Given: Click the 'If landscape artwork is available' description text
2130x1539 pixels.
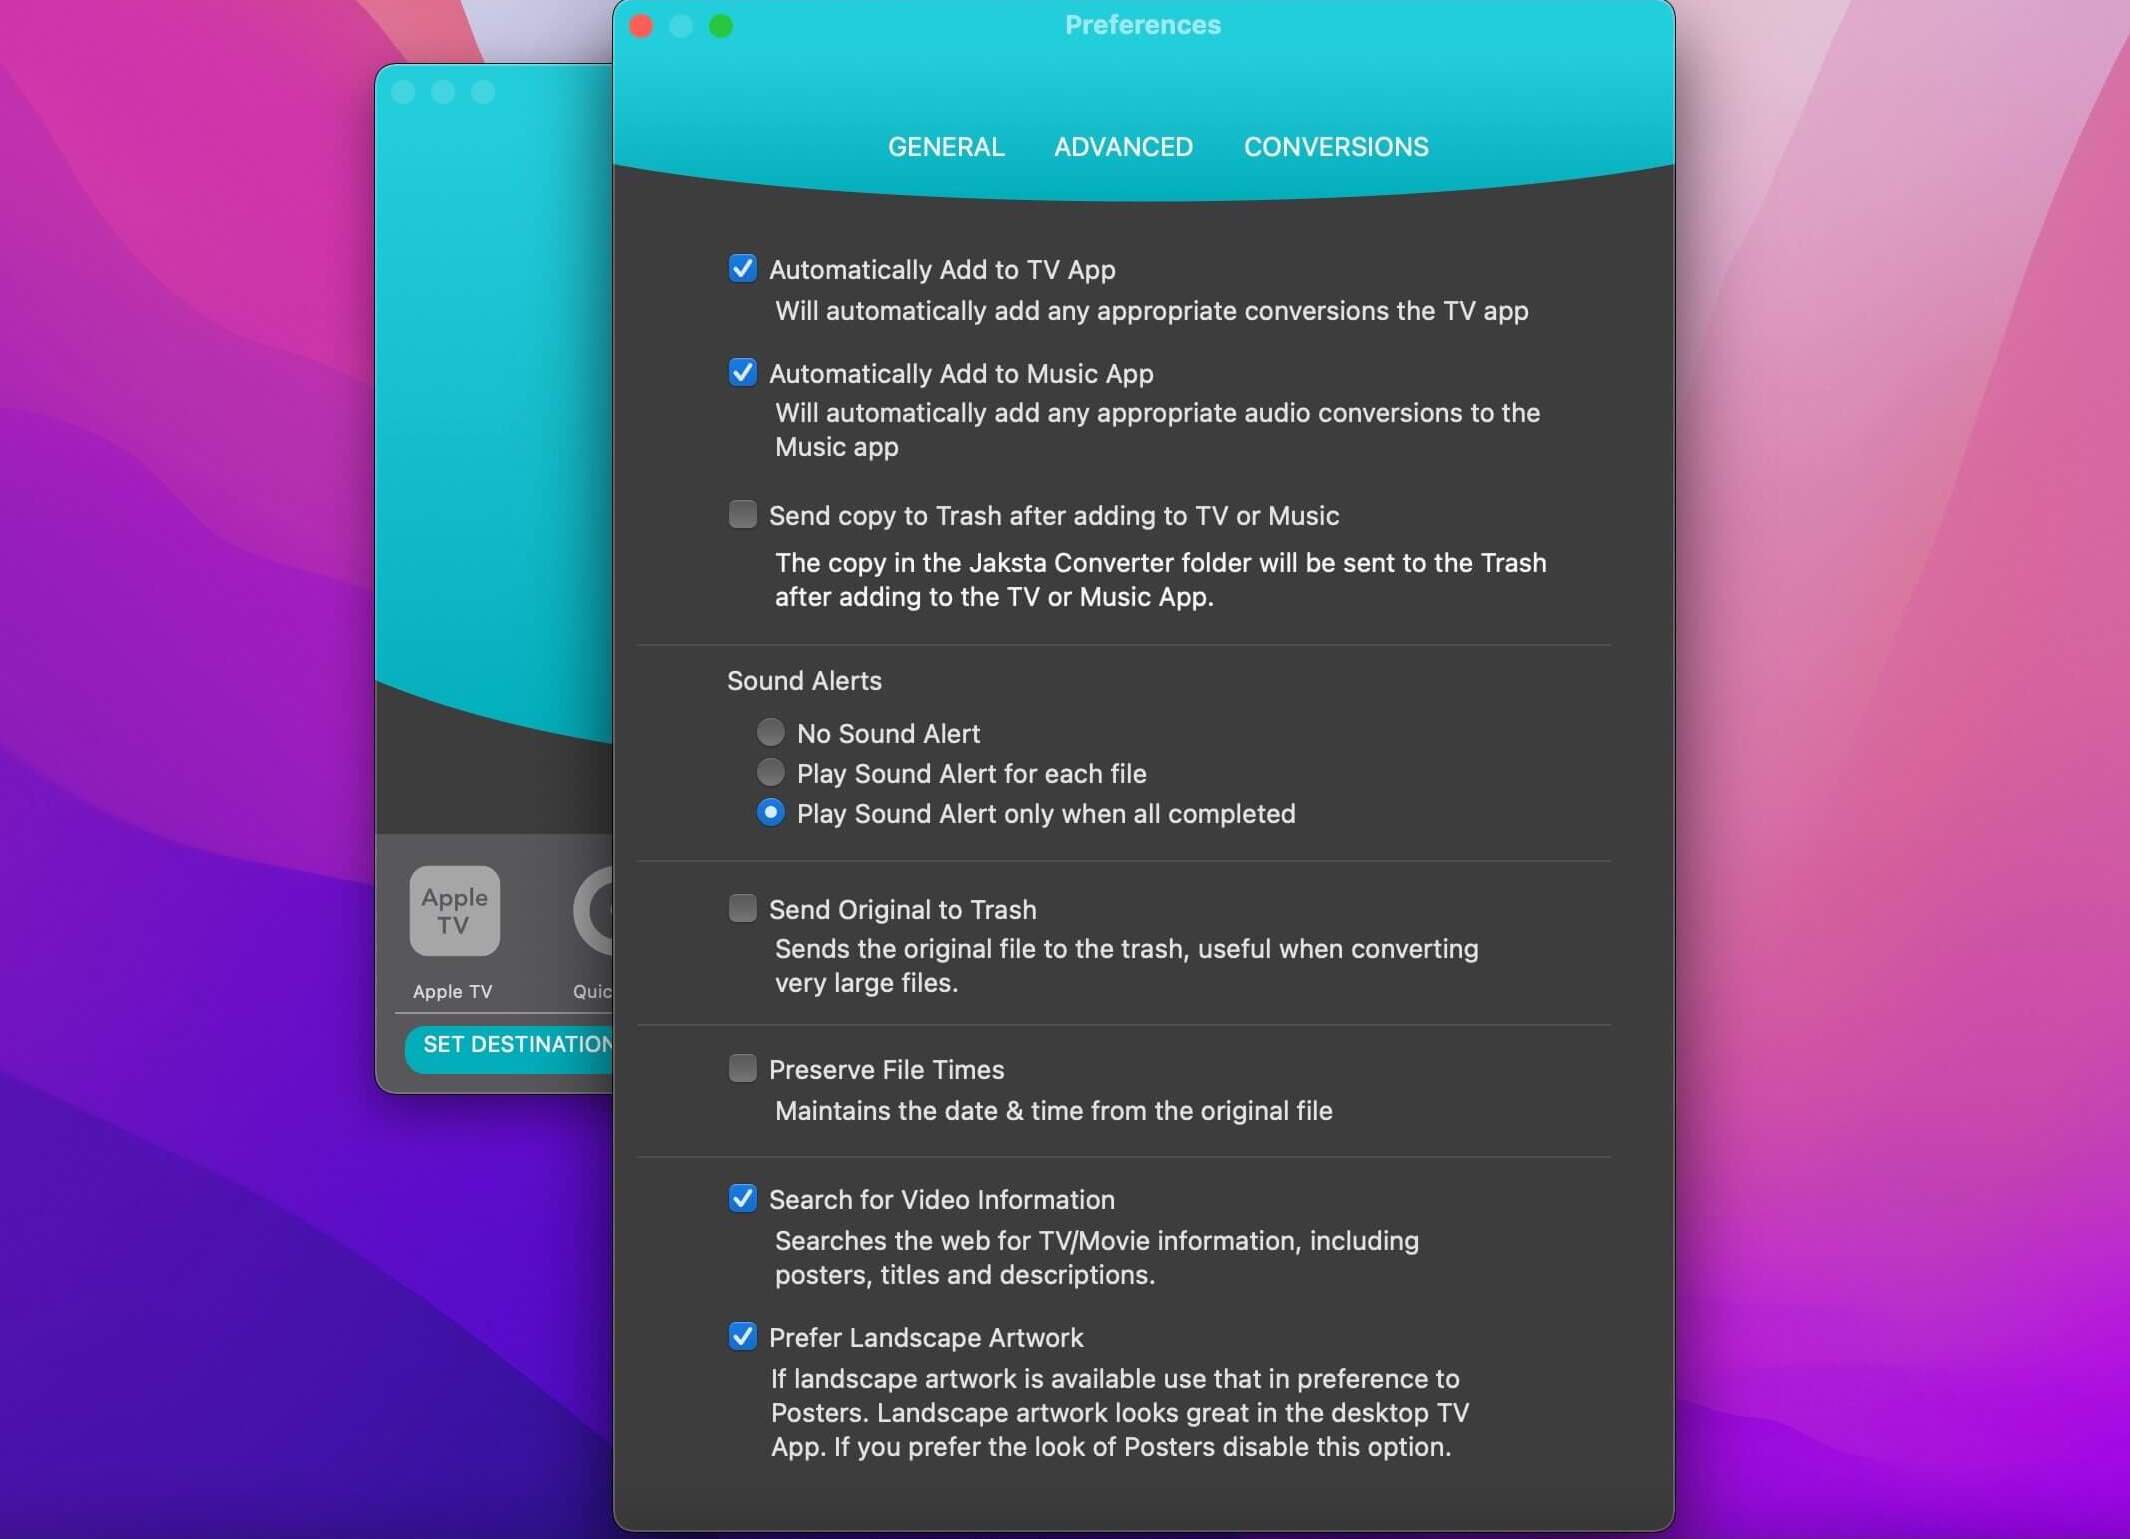Looking at the screenshot, I should [1119, 1413].
